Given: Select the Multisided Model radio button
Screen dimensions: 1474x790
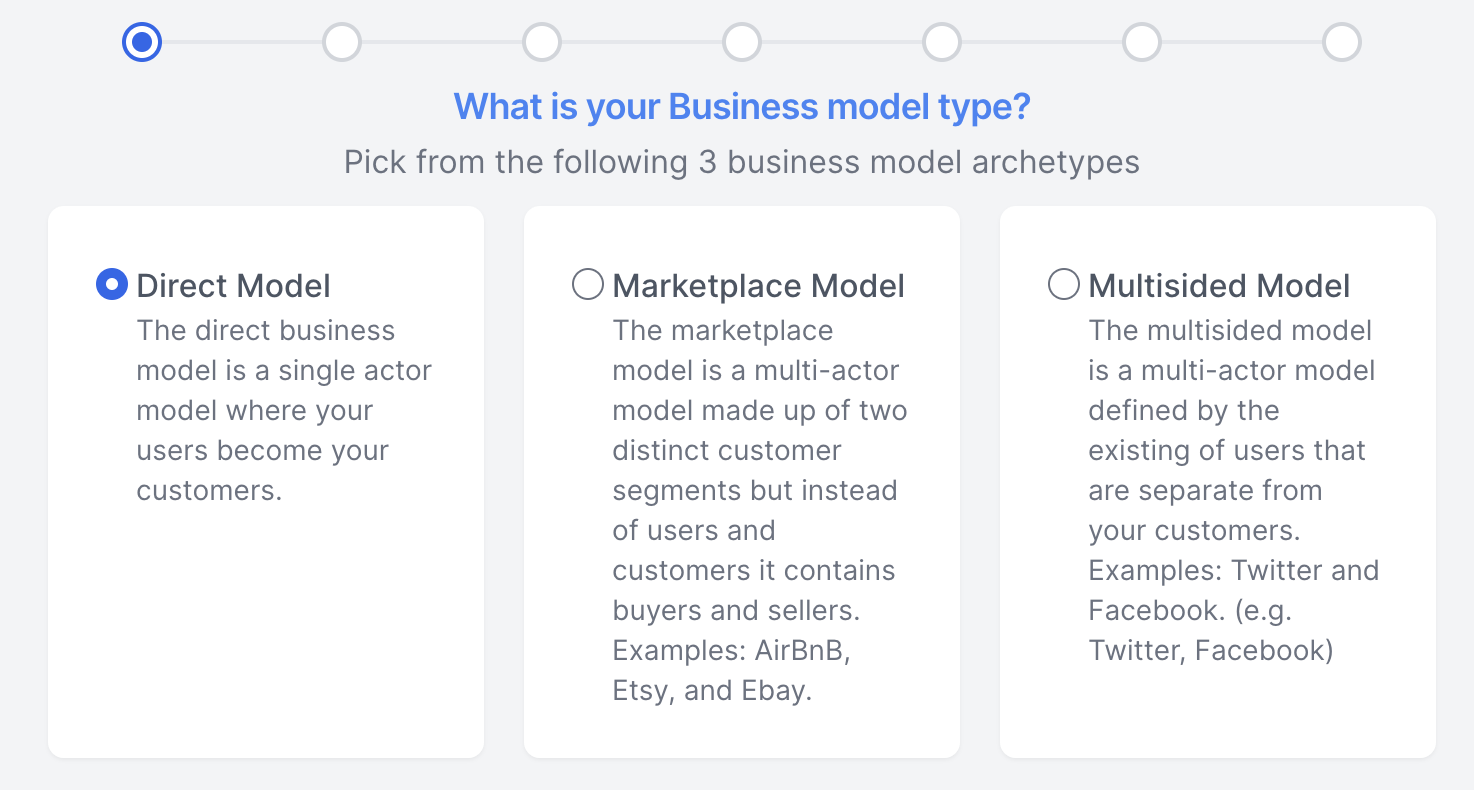Looking at the screenshot, I should pyautogui.click(x=1063, y=284).
